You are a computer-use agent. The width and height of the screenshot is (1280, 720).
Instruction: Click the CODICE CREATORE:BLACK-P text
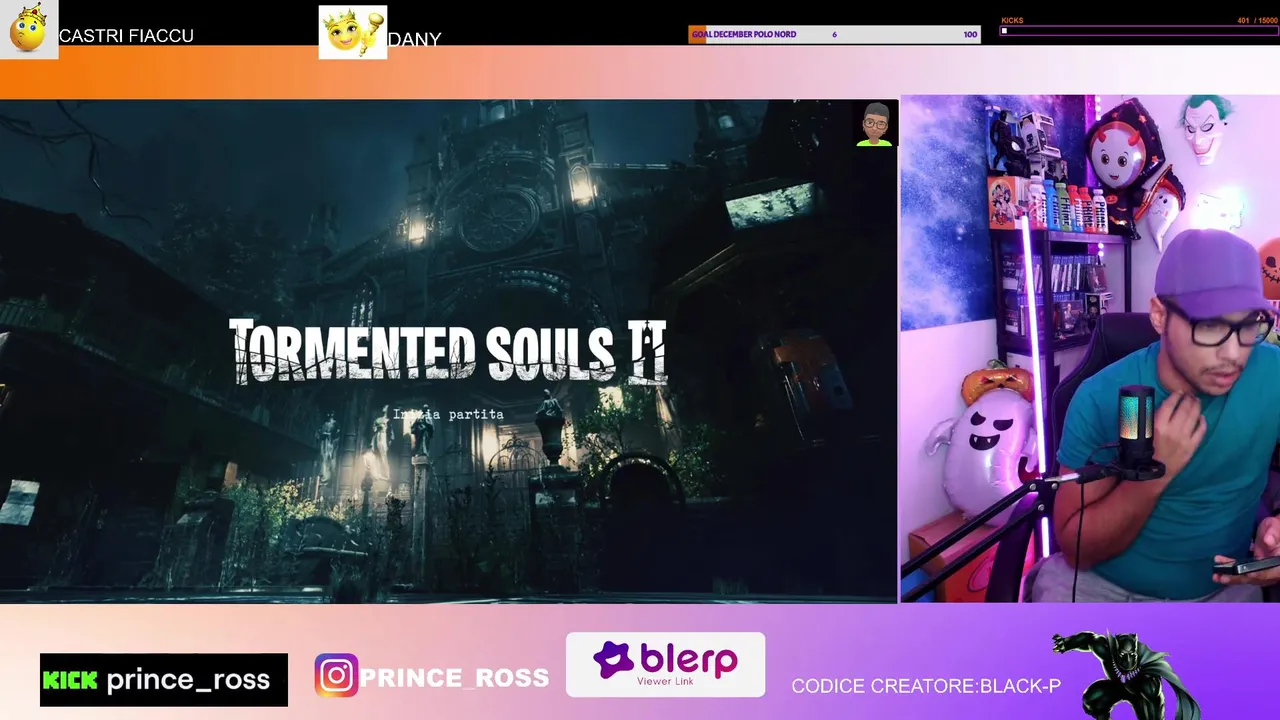point(926,686)
